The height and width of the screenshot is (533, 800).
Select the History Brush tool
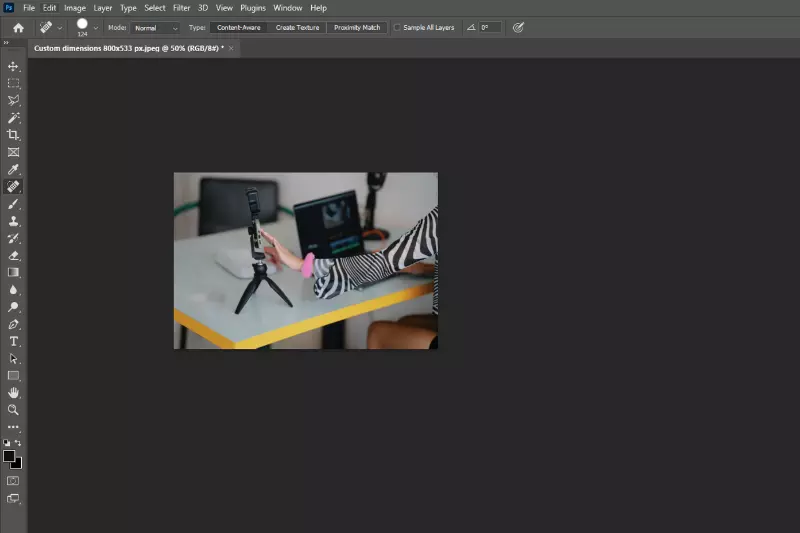[x=13, y=238]
